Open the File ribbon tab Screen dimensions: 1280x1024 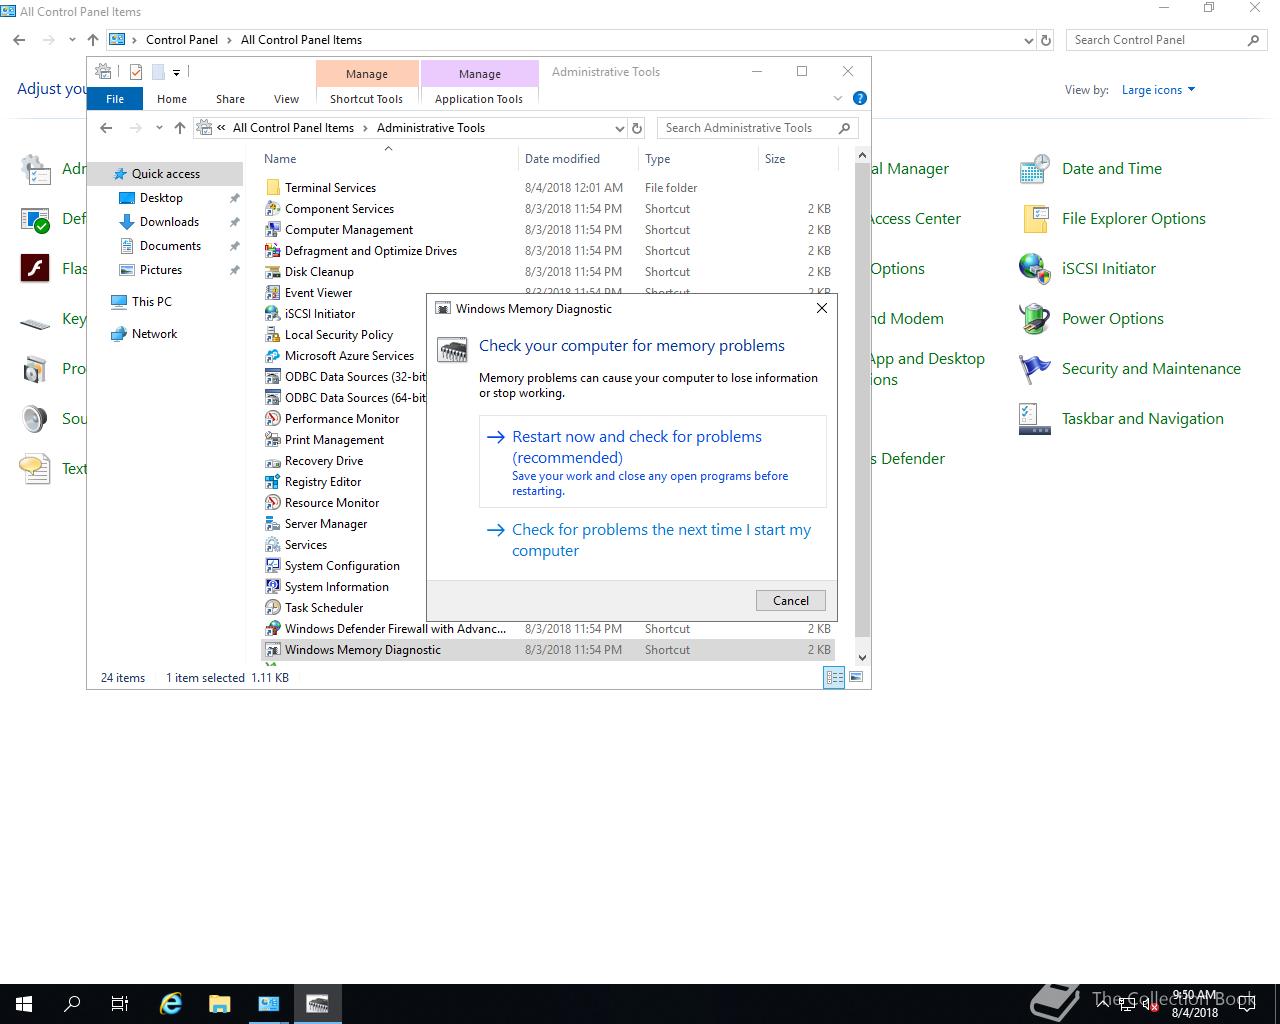point(115,99)
